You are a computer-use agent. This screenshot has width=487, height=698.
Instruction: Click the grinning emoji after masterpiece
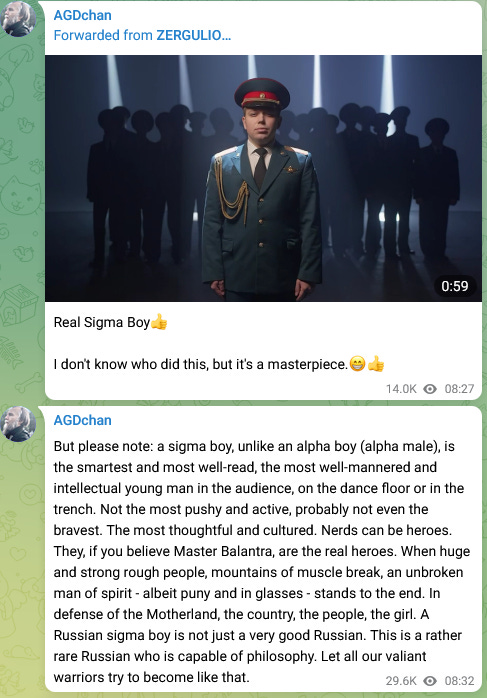pos(357,364)
